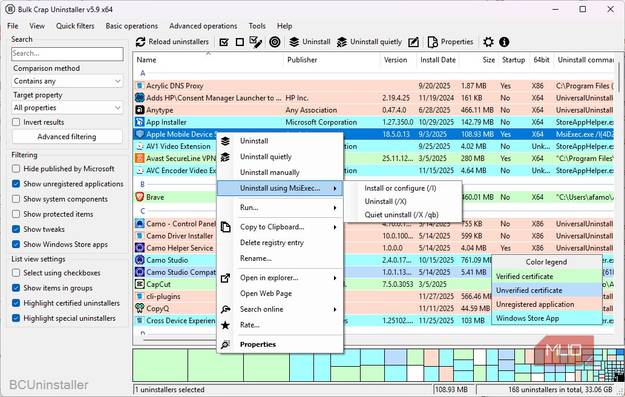Click the Search online menu icon
625x397 pixels.
point(226,309)
